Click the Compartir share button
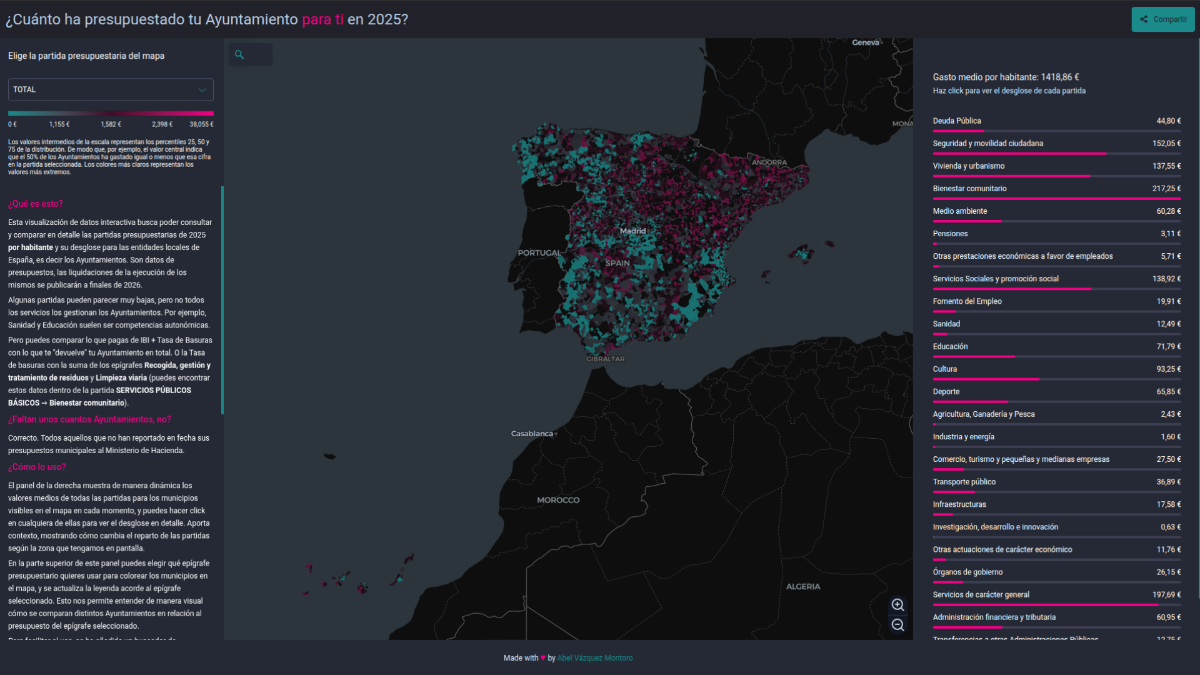Screen dimensions: 1200x675 (x=1162, y=19)
